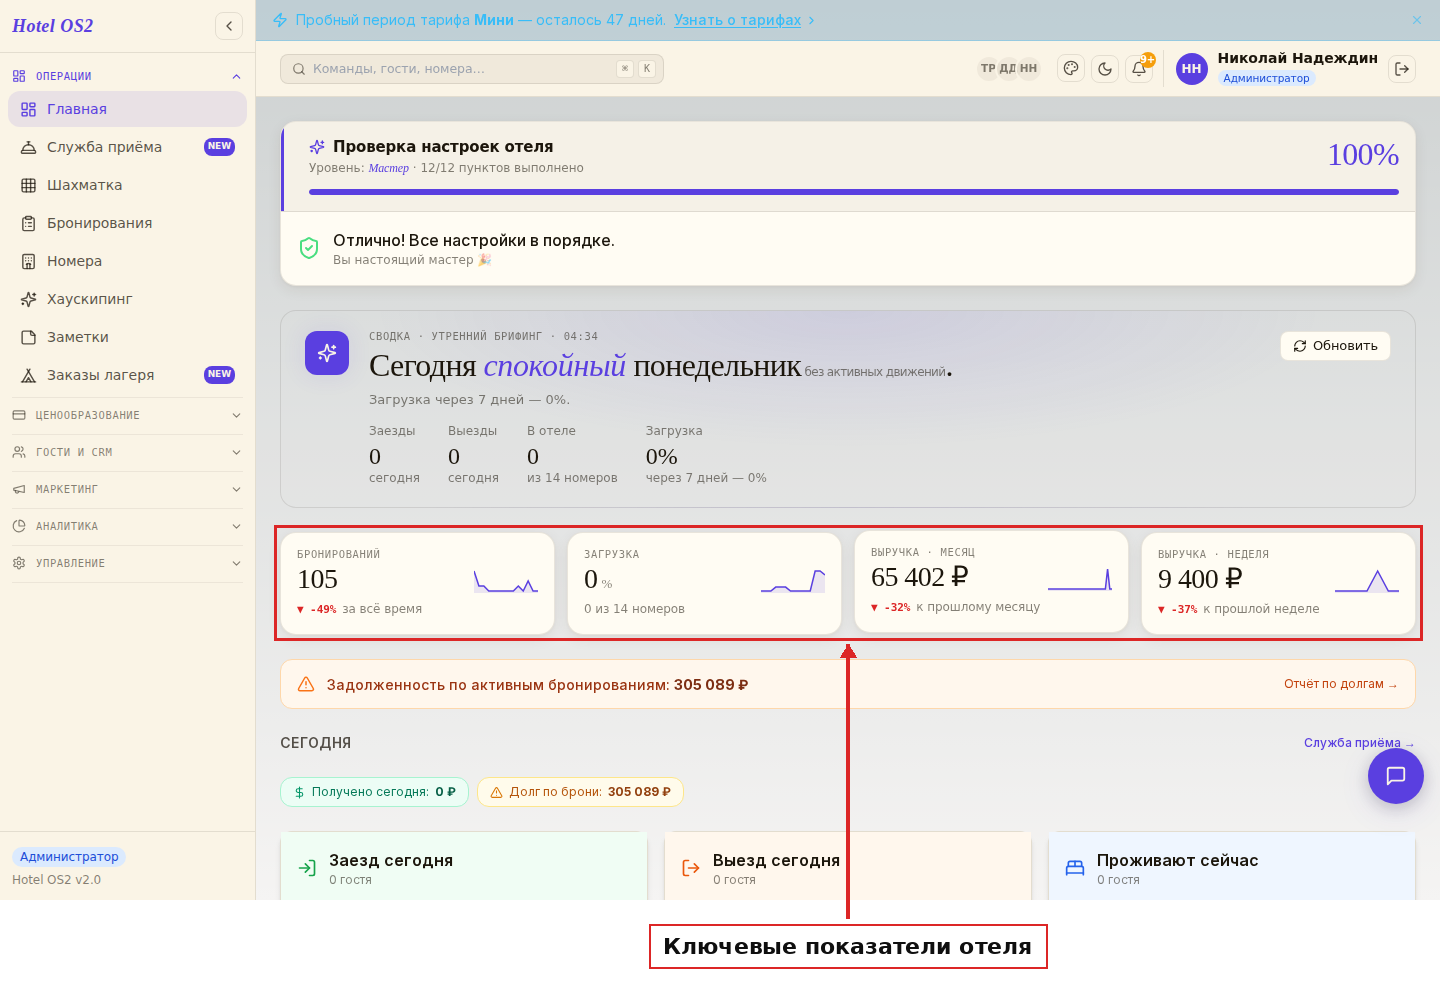The image size is (1440, 992).
Task: Open the НН user avatar
Action: [x=1191, y=69]
